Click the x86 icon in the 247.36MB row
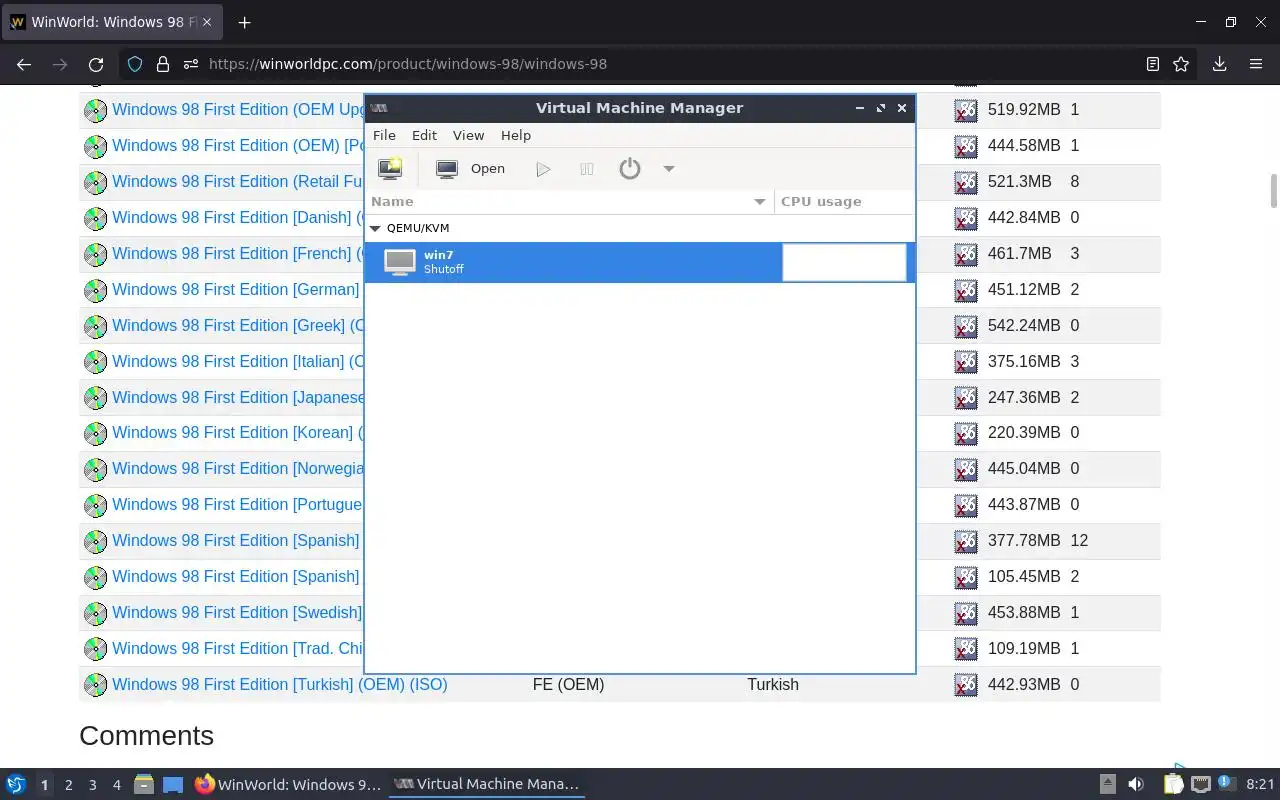 tap(965, 398)
